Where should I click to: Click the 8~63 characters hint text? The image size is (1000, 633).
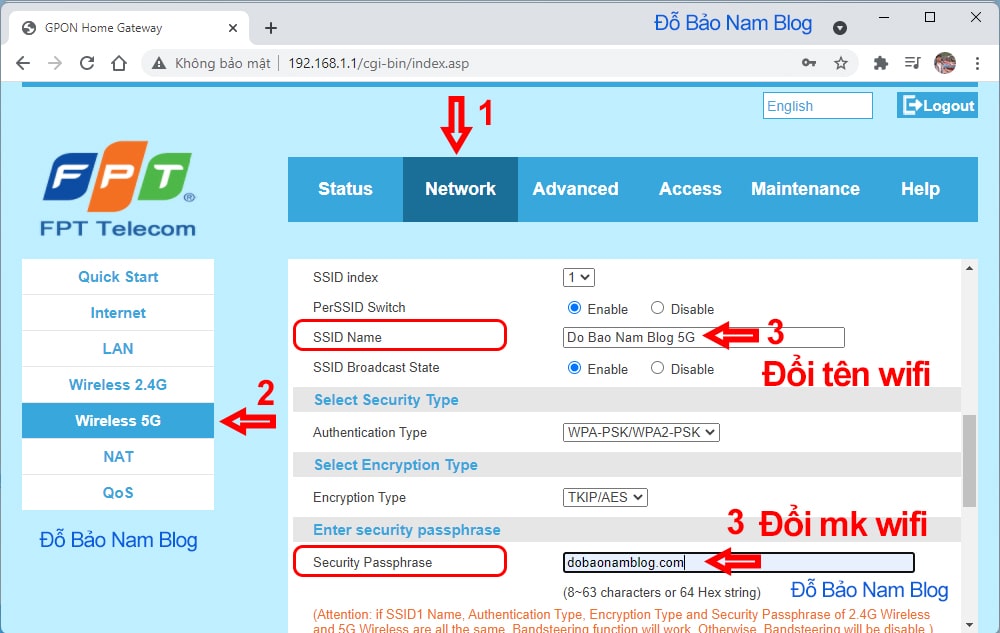661,592
